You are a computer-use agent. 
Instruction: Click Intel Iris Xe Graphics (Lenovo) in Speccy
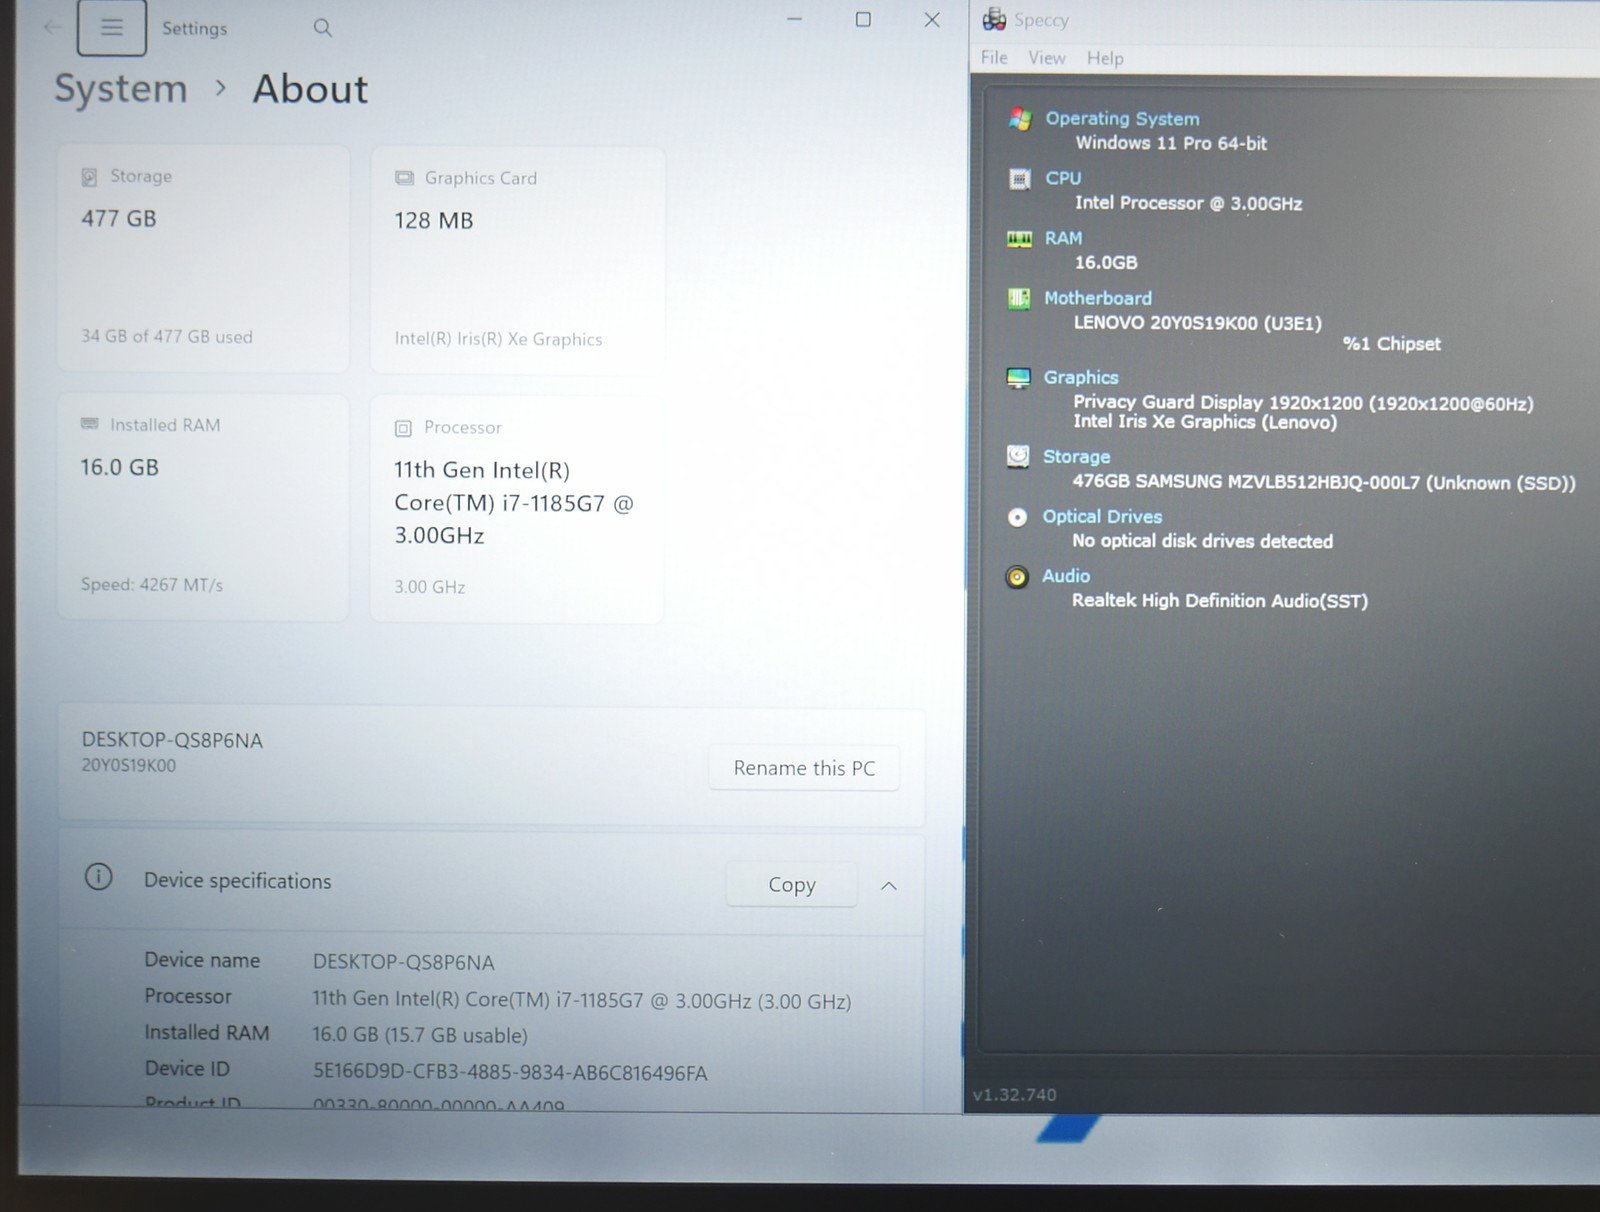(1205, 422)
